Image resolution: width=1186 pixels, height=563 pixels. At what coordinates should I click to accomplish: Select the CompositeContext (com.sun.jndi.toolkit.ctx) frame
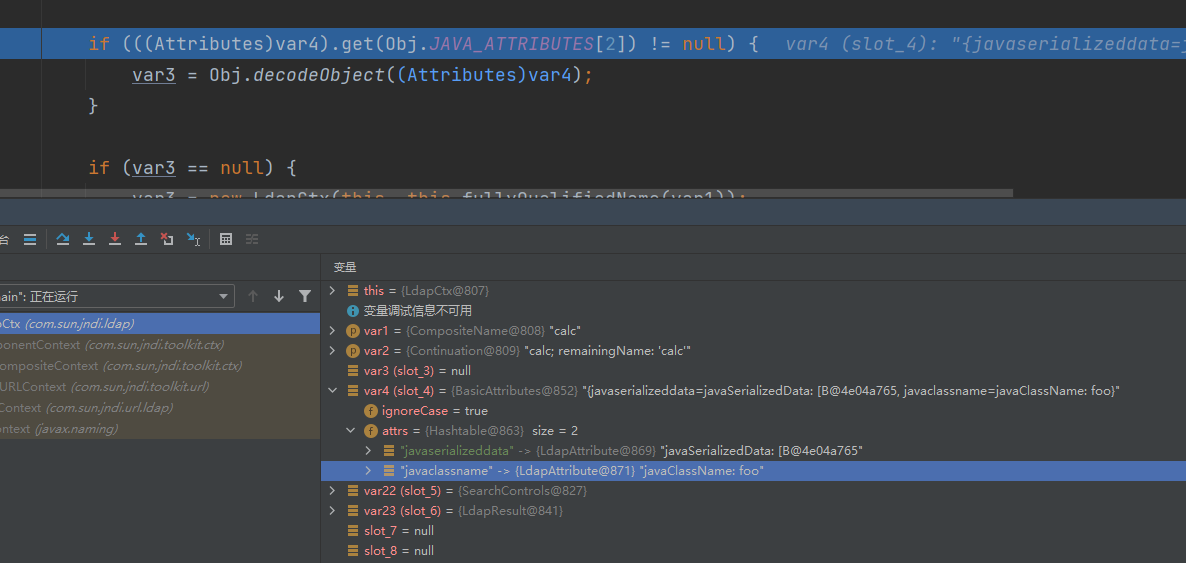pos(160,366)
